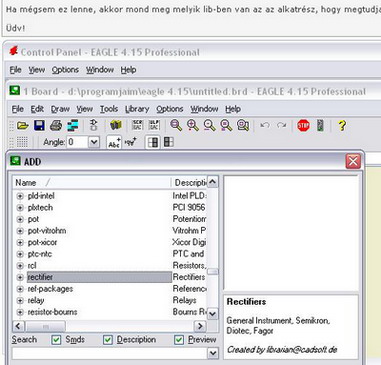This screenshot has width=381, height=365.
Task: Expand the pot library node
Action: [20, 219]
